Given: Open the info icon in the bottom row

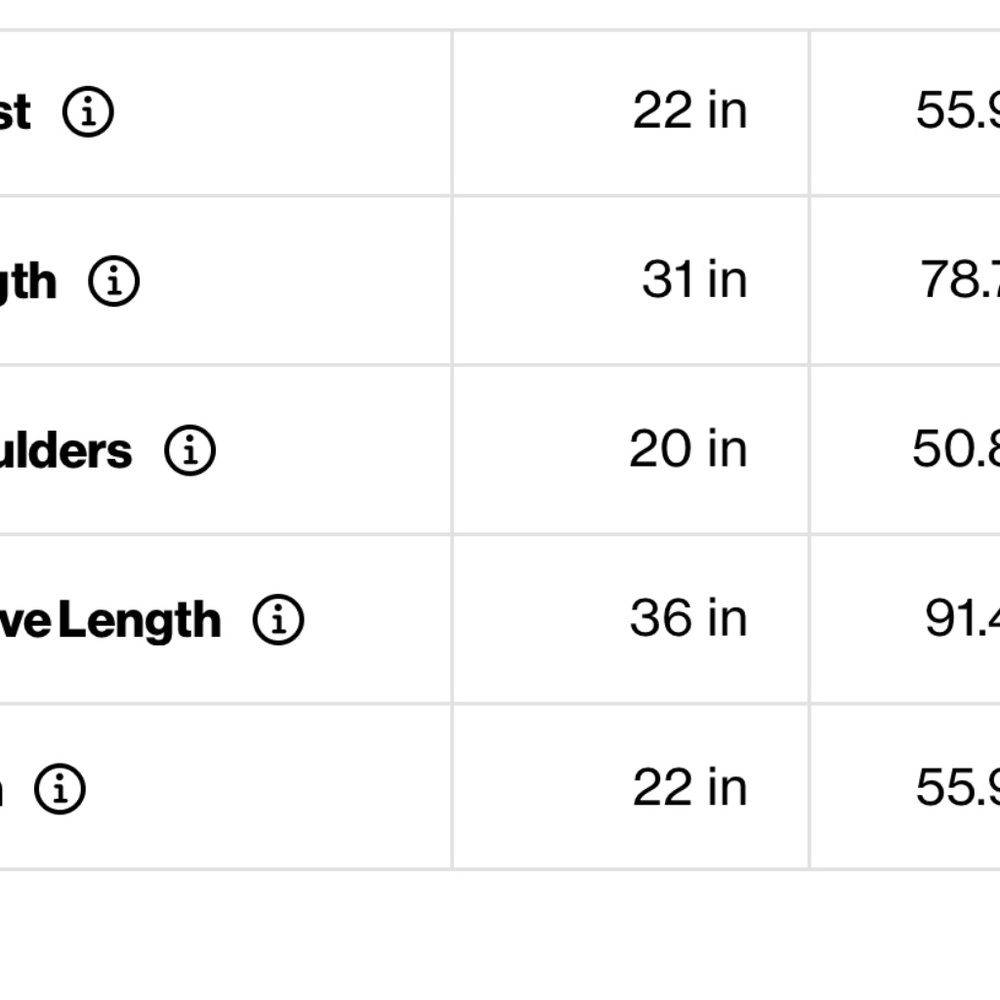Looking at the screenshot, I should tap(60, 789).
